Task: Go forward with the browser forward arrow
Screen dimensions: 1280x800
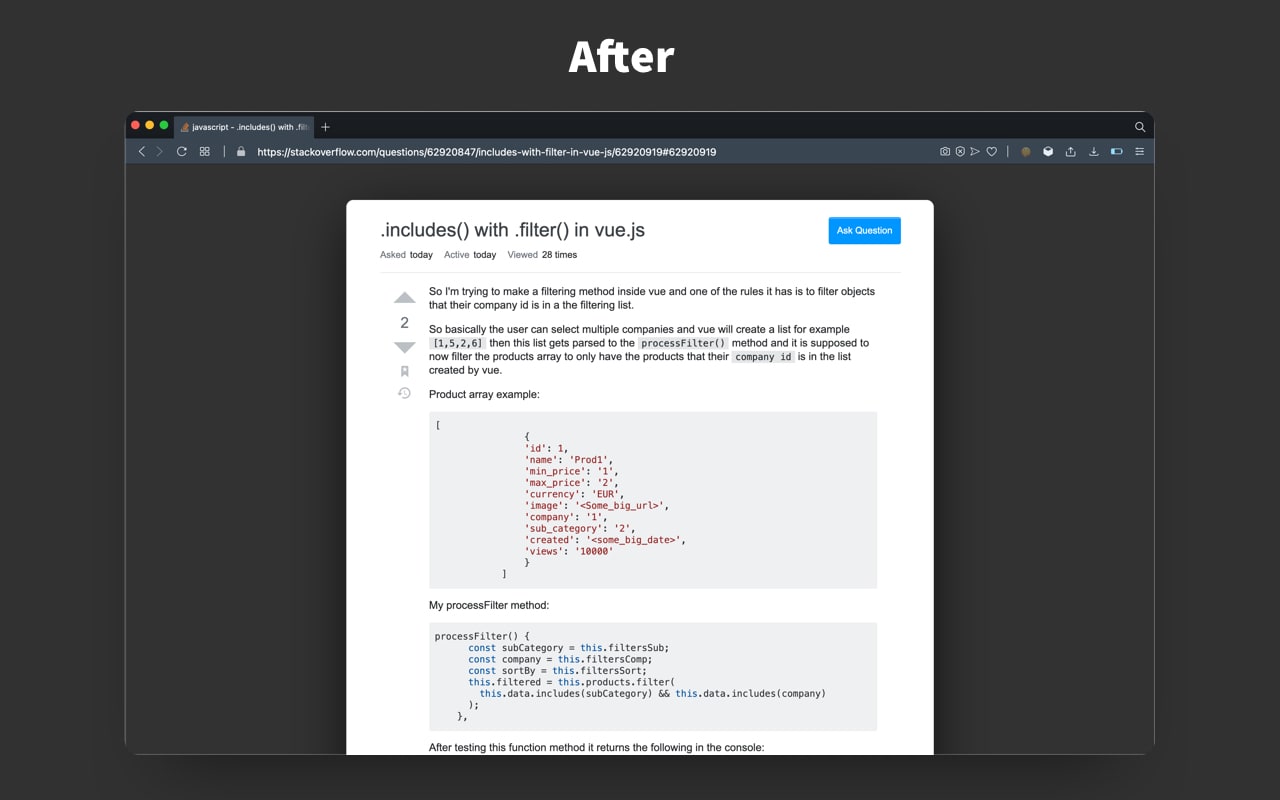Action: 159,152
